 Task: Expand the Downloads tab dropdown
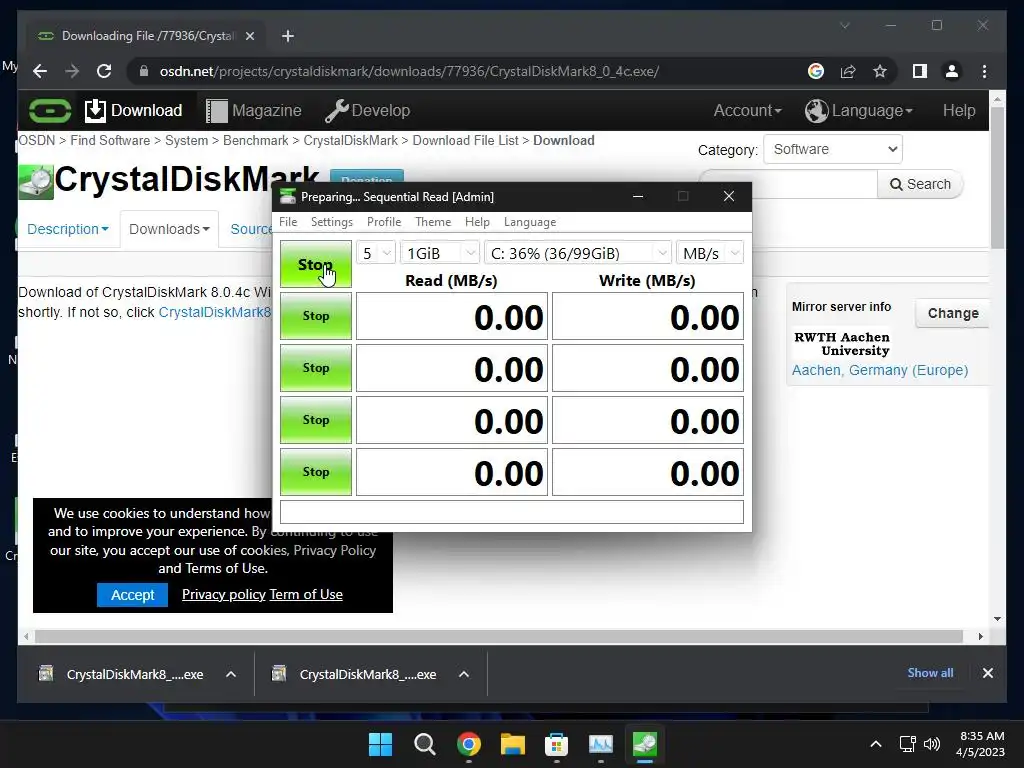(x=169, y=229)
